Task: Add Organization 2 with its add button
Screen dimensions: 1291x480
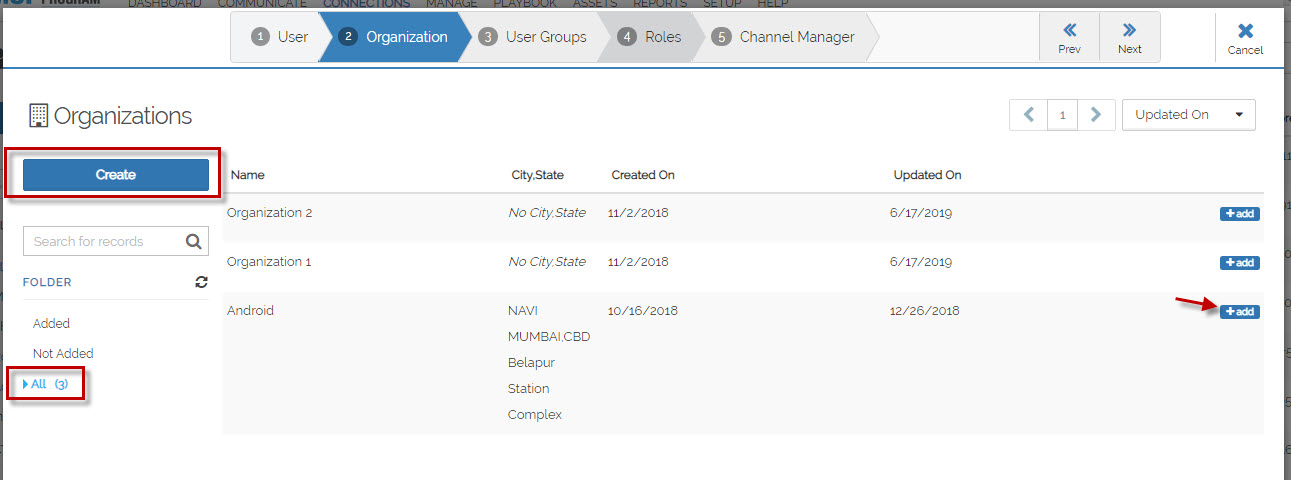Action: (x=1239, y=214)
